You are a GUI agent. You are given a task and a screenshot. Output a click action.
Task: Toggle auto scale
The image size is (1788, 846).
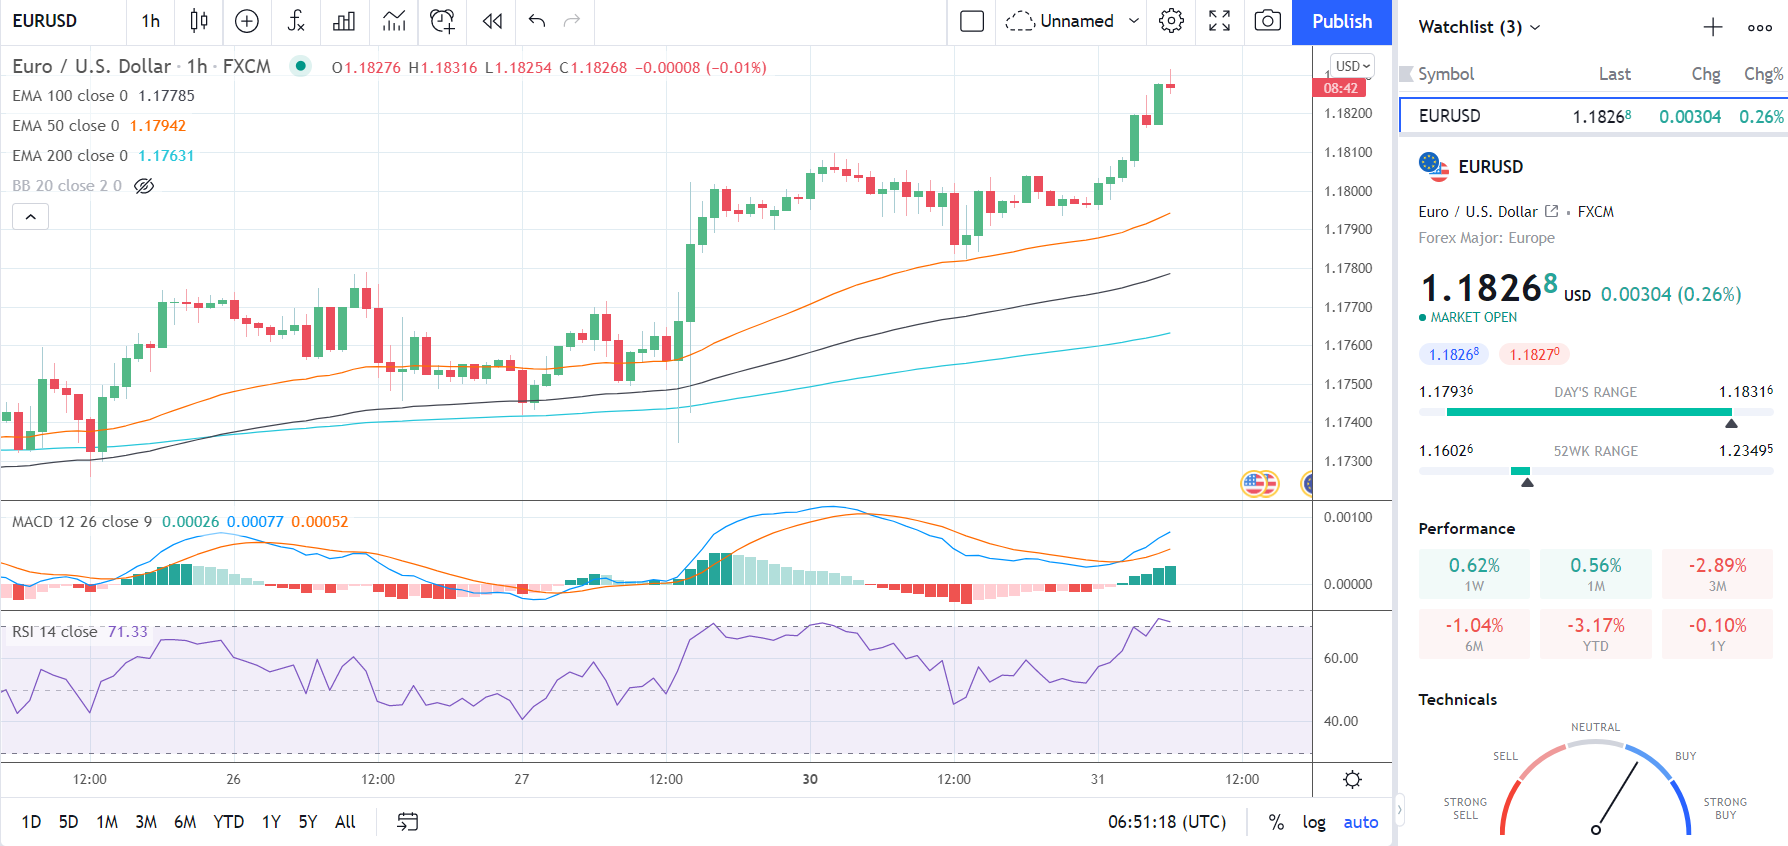point(1360,822)
